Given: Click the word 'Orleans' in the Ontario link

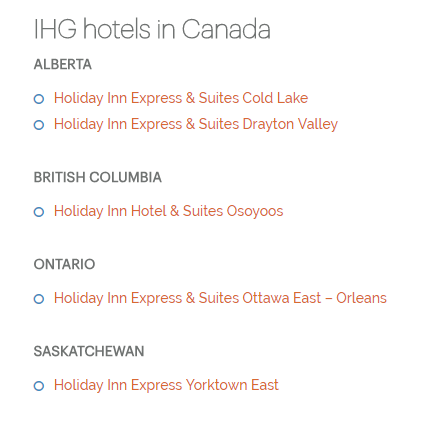Looking at the screenshot, I should [361, 298].
